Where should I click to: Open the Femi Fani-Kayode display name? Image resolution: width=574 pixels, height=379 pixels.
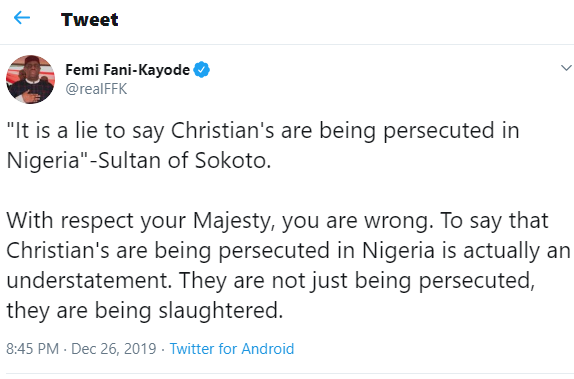(127, 70)
